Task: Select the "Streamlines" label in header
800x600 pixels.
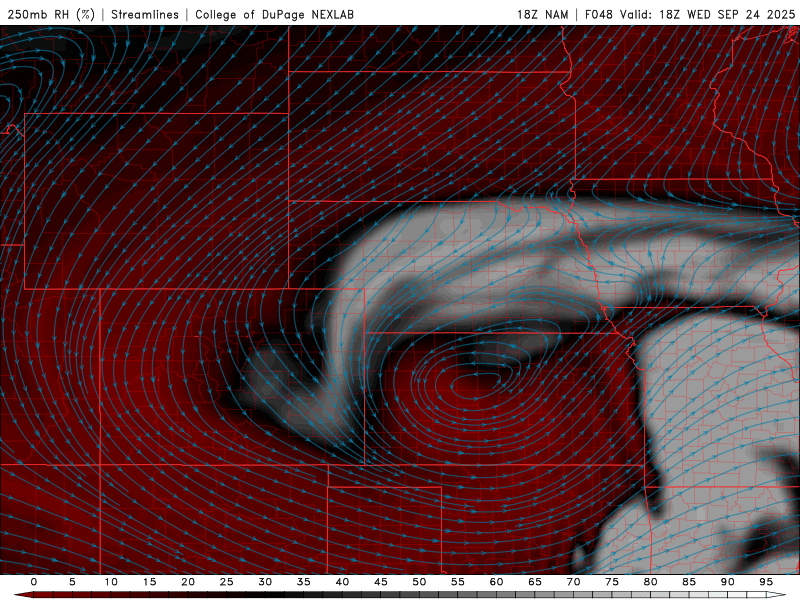Action: tap(145, 14)
